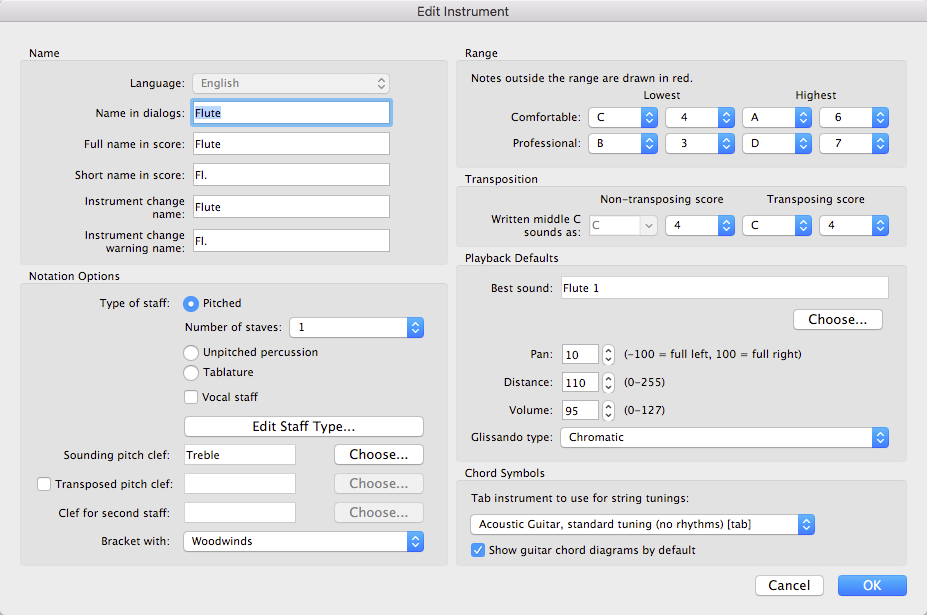Click the Short name in score field
This screenshot has width=927, height=615.
pos(290,175)
